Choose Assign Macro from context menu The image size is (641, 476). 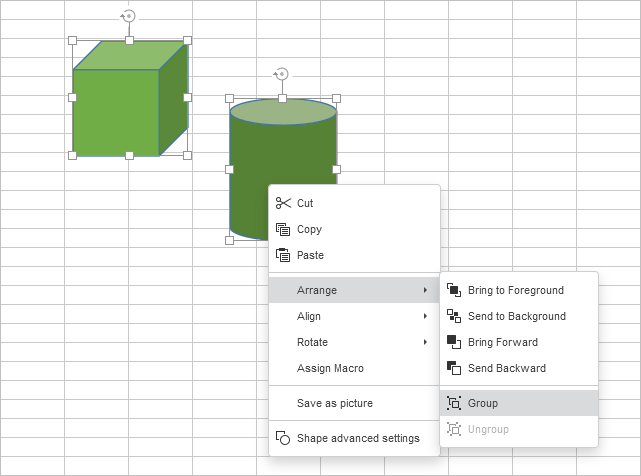[330, 368]
